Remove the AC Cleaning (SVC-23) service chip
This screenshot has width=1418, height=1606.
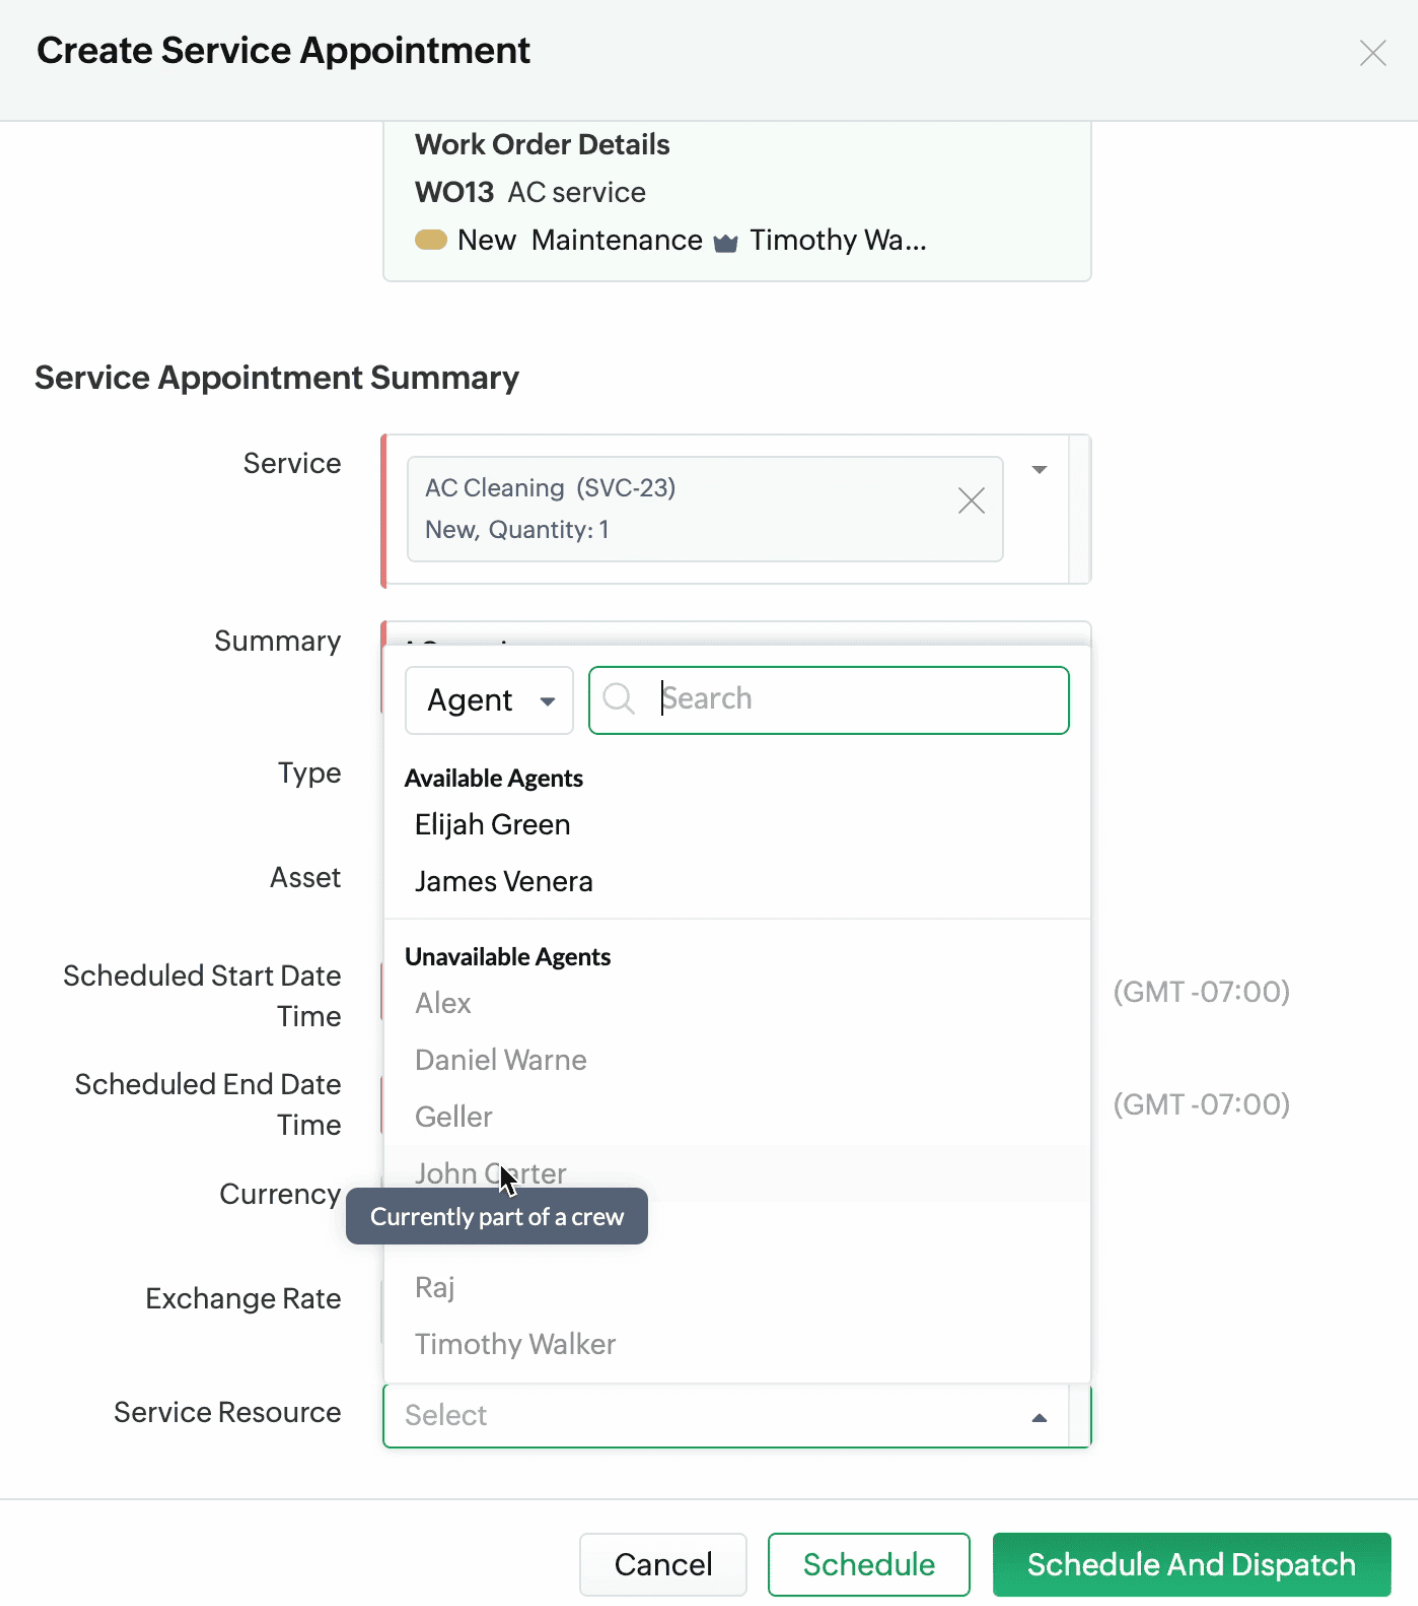pyautogui.click(x=971, y=501)
